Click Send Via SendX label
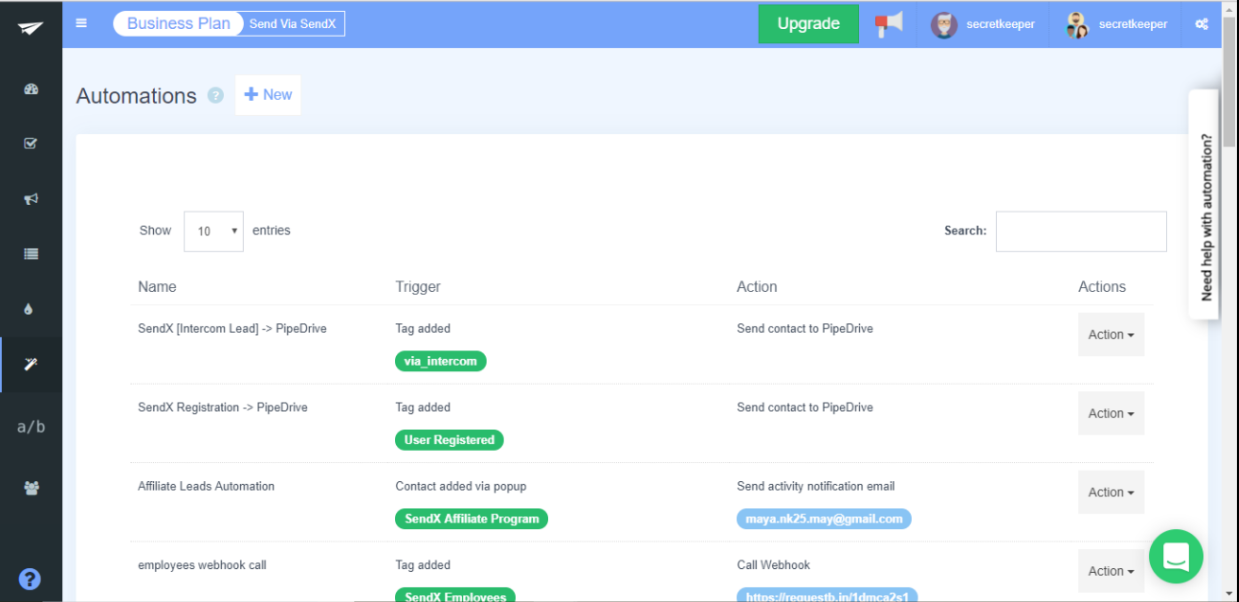1239x602 pixels. tap(293, 24)
